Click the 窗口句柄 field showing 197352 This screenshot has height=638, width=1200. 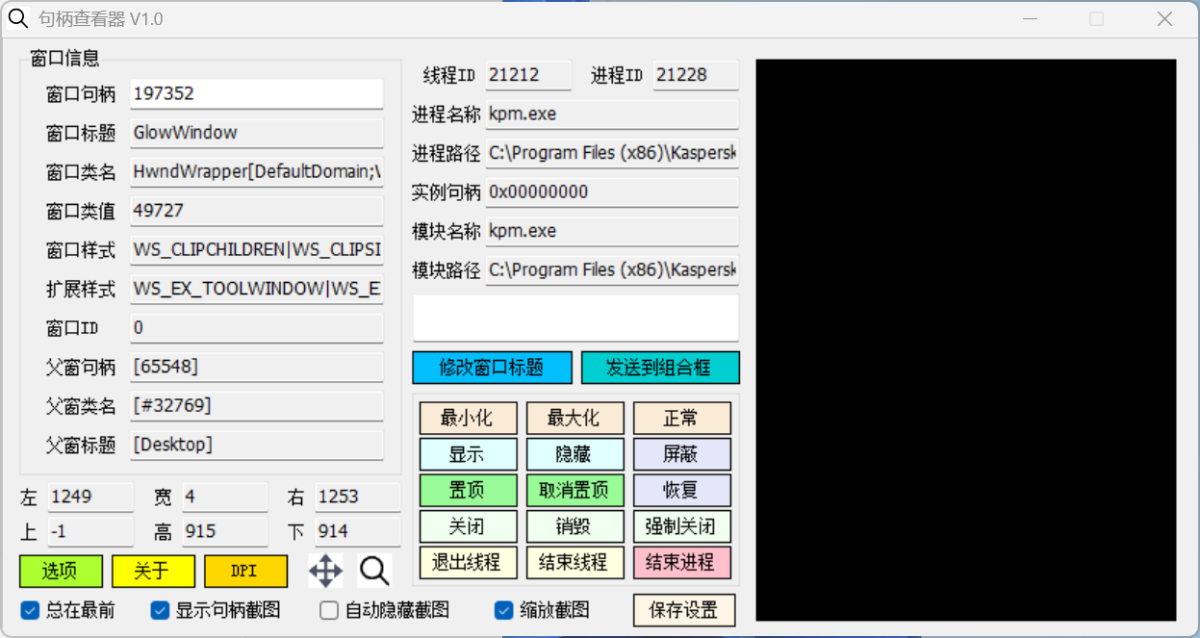point(257,94)
